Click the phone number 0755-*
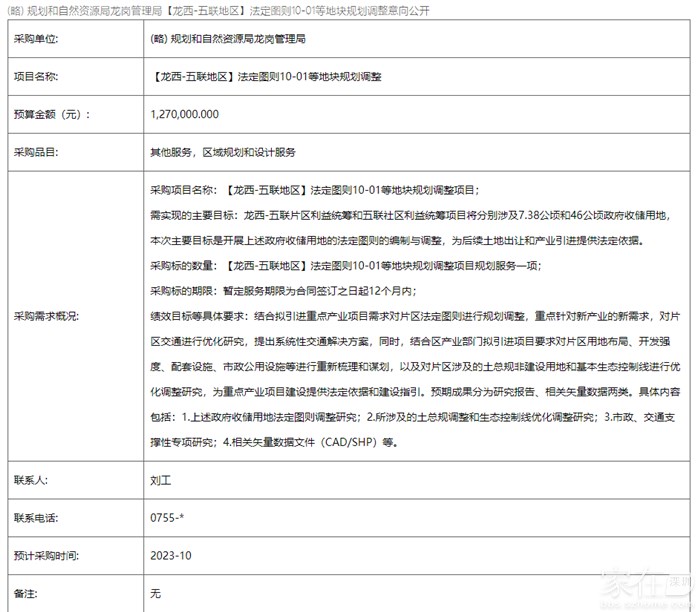700x612 pixels. click(x=167, y=517)
